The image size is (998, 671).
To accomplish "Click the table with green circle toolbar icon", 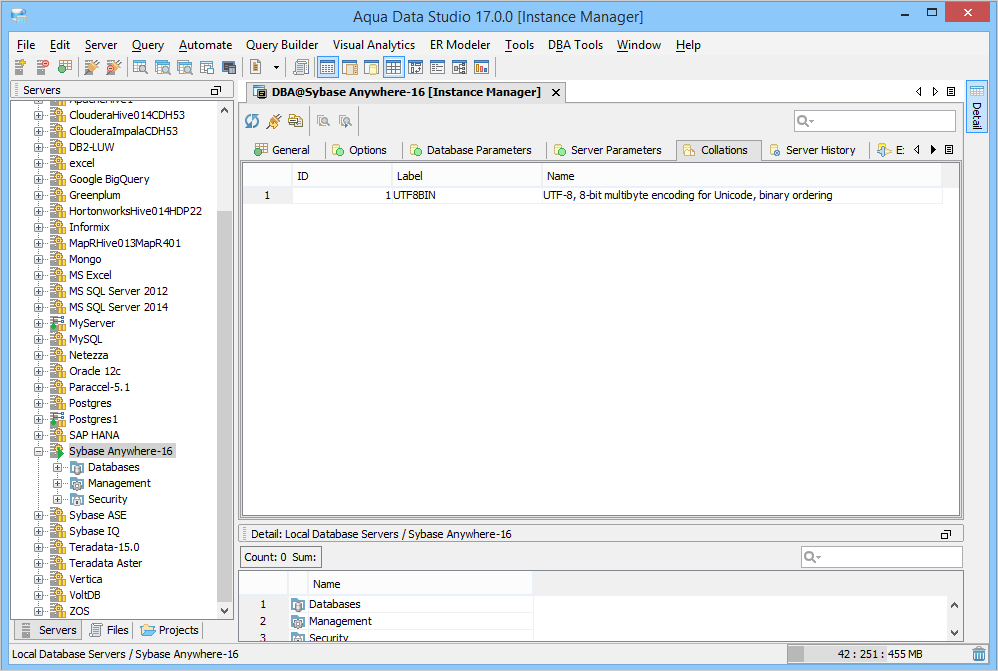I will coord(65,67).
